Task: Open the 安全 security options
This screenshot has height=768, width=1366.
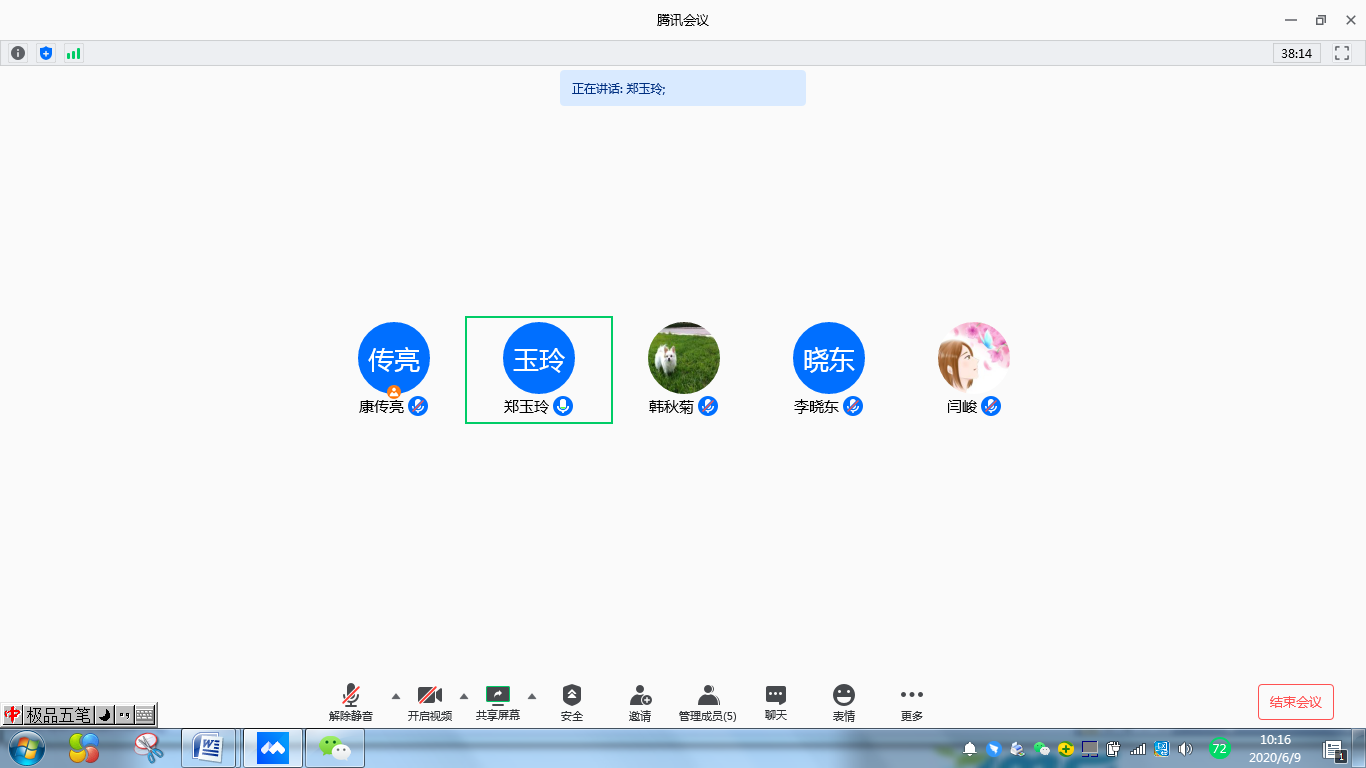Action: (572, 703)
